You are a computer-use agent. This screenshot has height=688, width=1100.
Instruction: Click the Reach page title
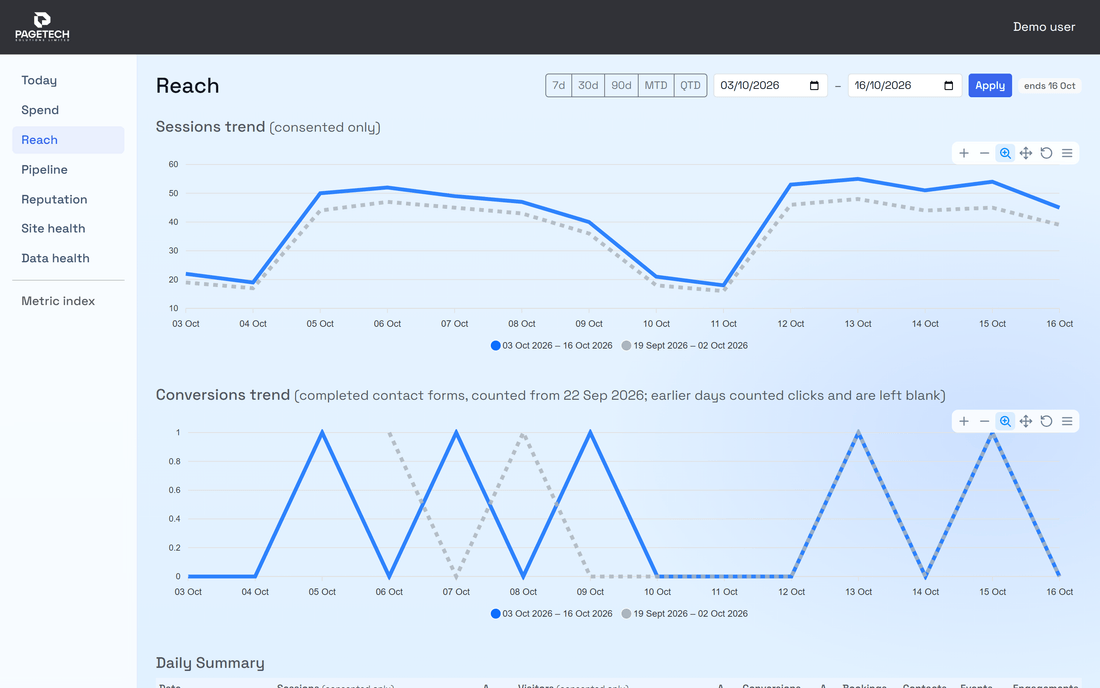(x=187, y=86)
